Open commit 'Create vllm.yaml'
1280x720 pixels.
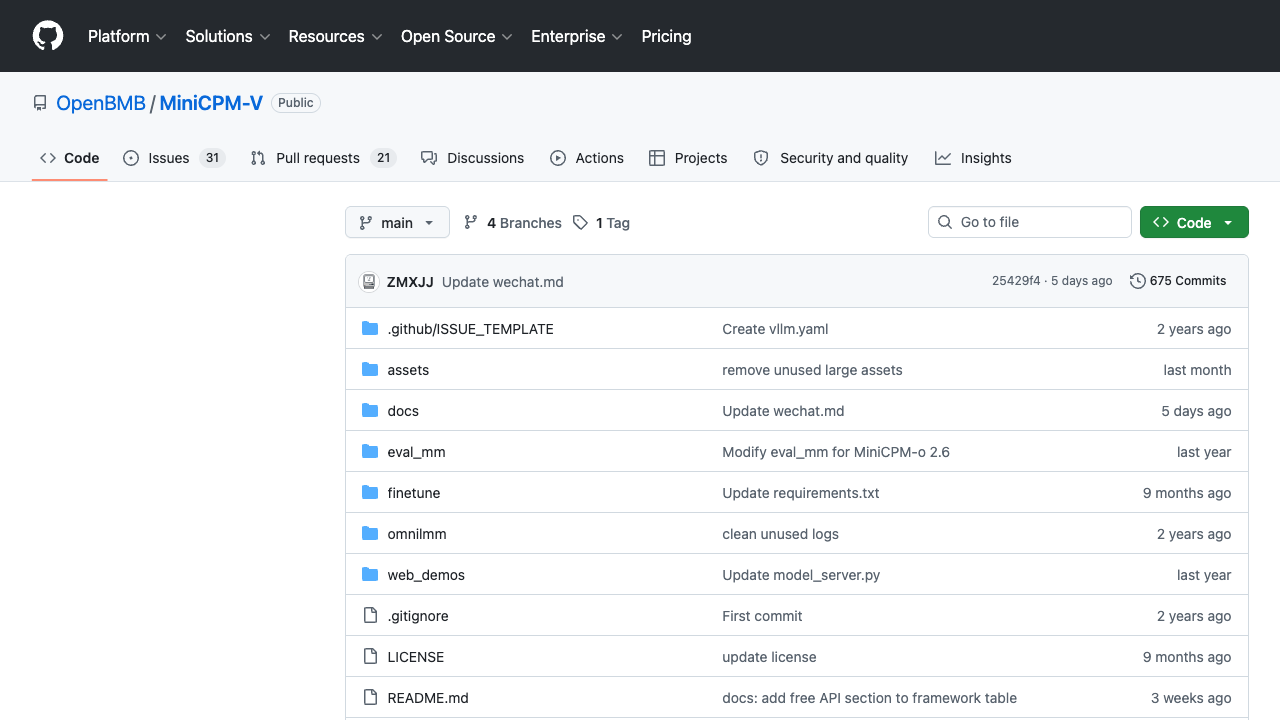click(x=775, y=329)
